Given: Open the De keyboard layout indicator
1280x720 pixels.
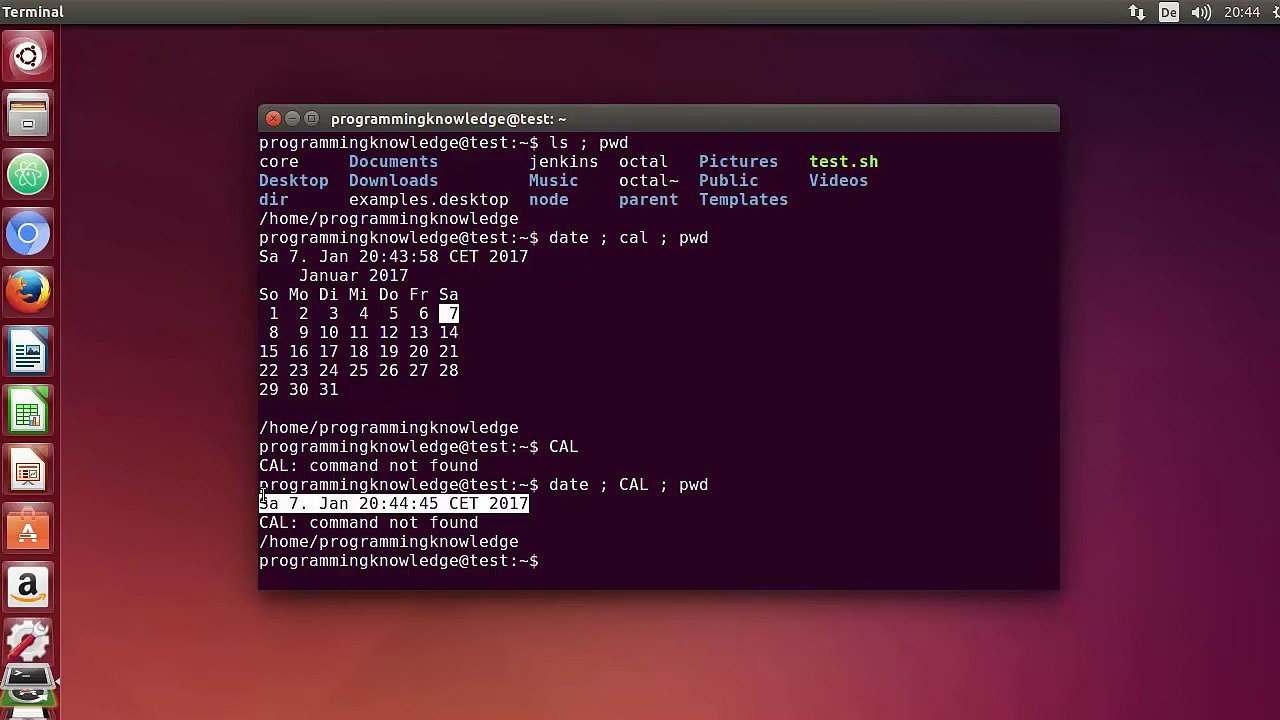Looking at the screenshot, I should click(x=1168, y=12).
